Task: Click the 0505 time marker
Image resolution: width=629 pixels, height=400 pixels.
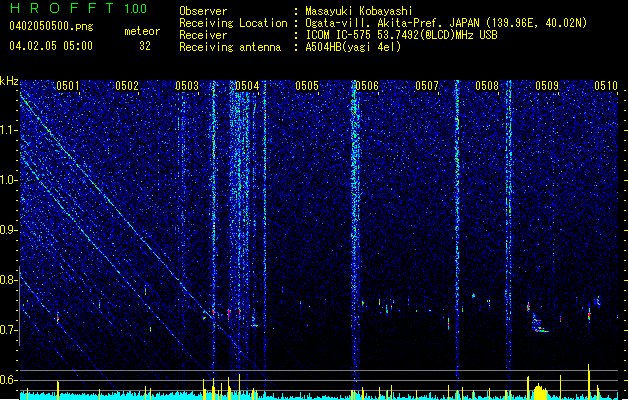Action: 307,86
